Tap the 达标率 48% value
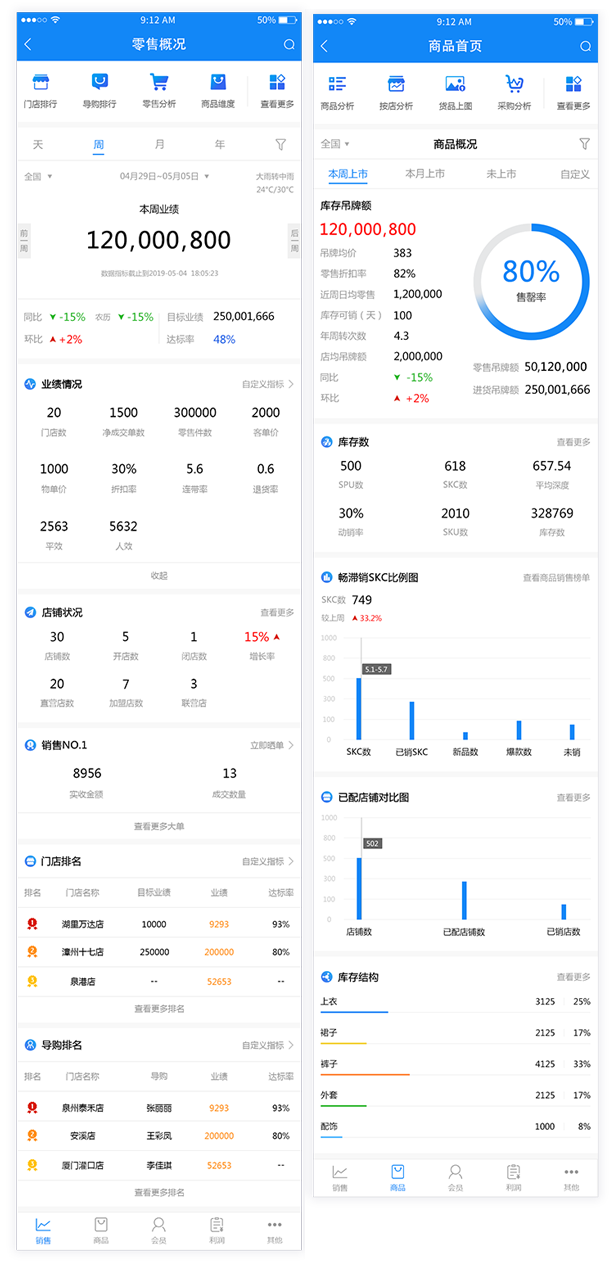The width and height of the screenshot is (614, 1268). pyautogui.click(x=224, y=340)
